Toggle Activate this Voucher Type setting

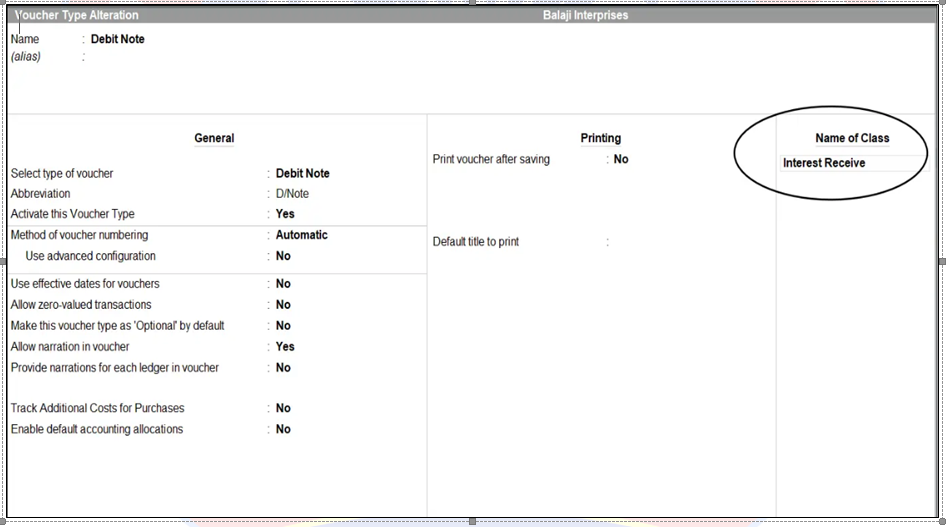(x=285, y=214)
